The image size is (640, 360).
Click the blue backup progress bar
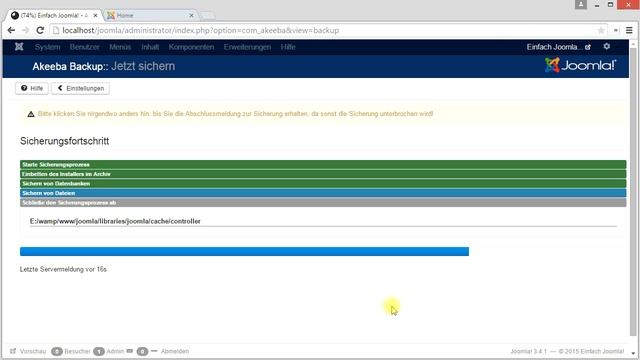tap(244, 251)
